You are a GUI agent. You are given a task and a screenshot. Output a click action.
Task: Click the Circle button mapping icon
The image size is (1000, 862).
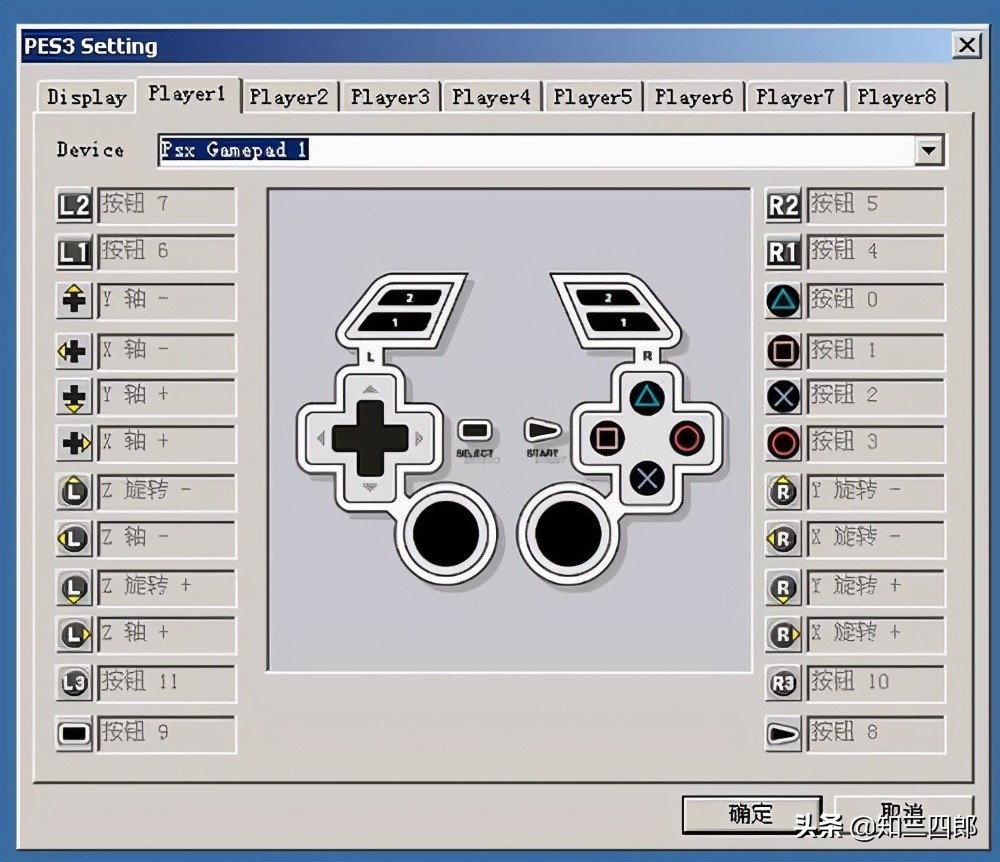pos(783,443)
